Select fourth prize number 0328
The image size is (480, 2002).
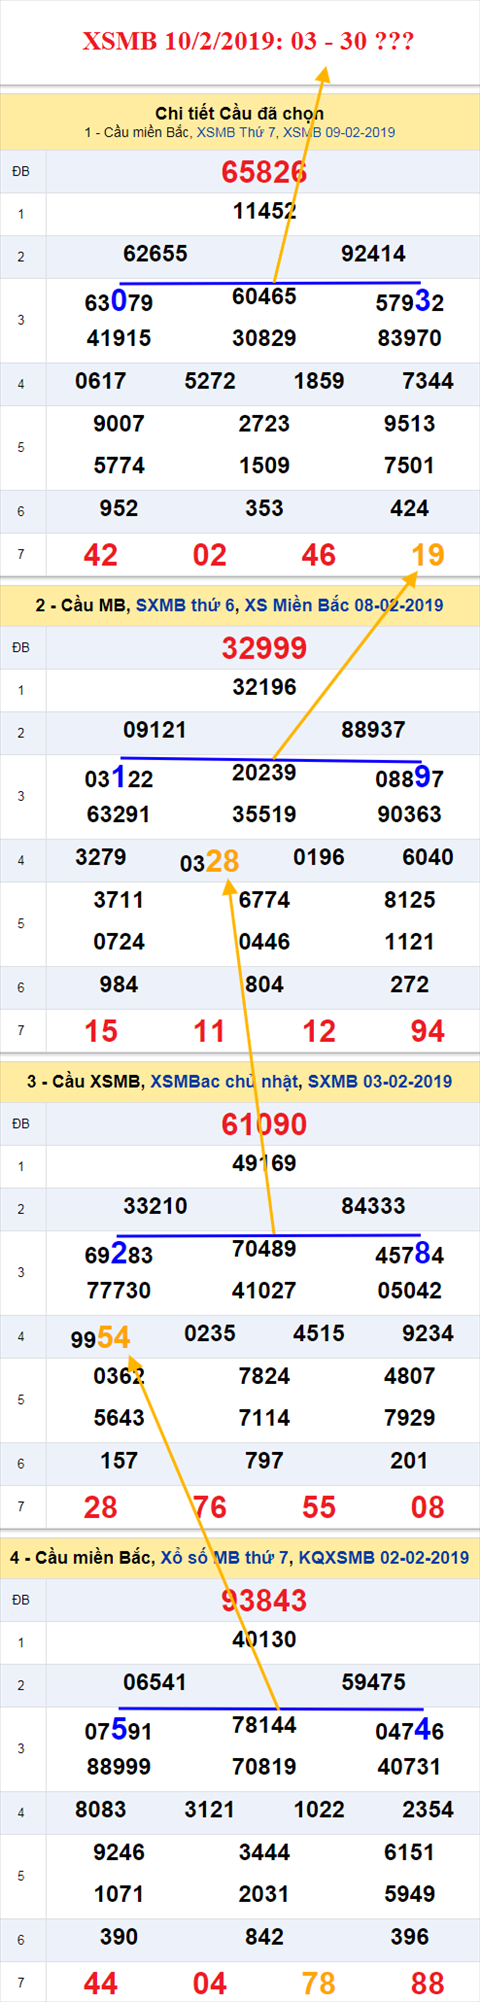click(x=210, y=861)
